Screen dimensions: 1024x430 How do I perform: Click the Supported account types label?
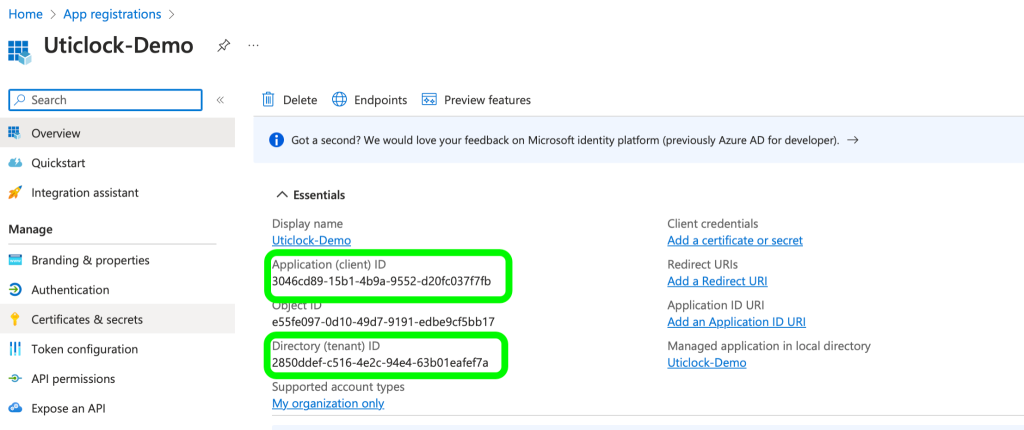(x=338, y=387)
